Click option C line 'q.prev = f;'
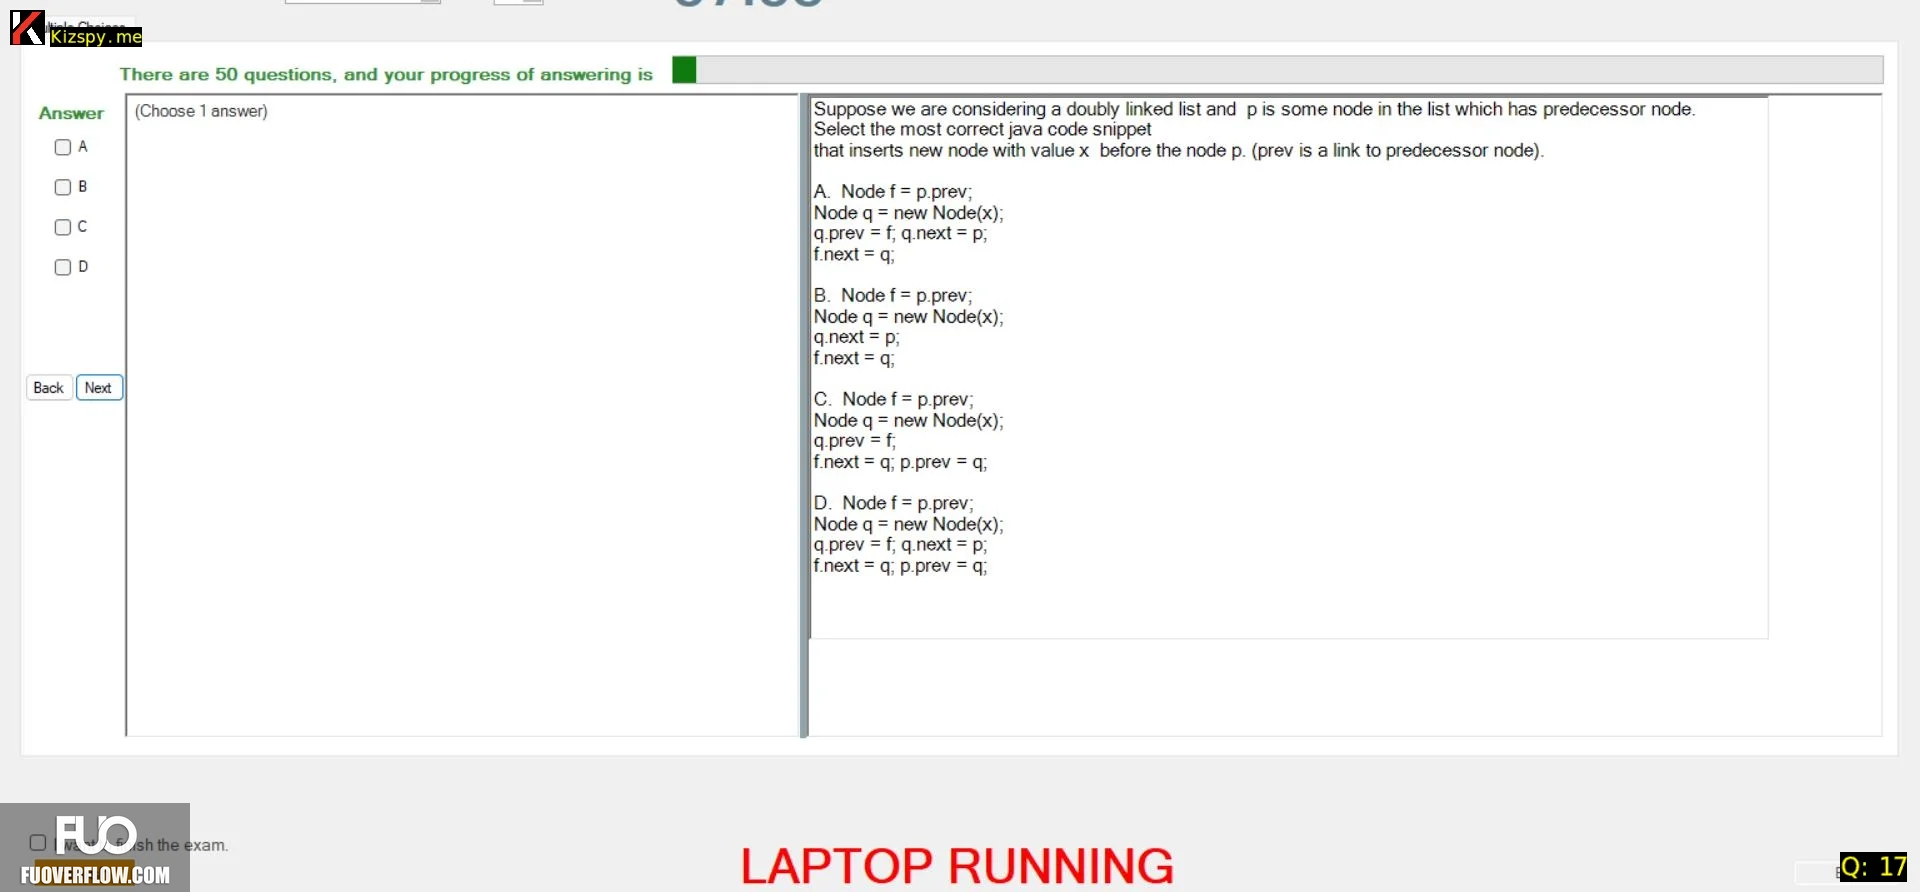Viewport: 1920px width, 892px height. [855, 441]
